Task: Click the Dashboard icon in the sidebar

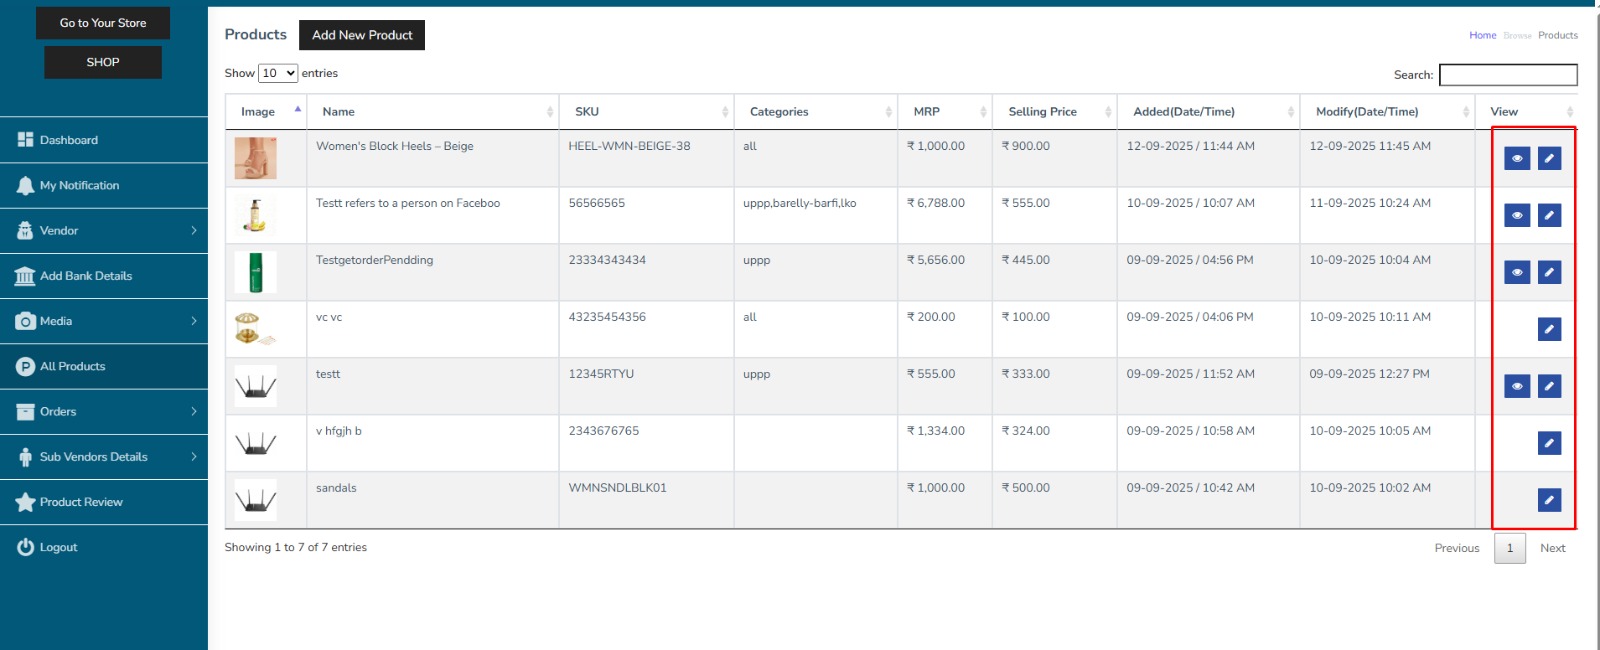Action: pos(25,140)
